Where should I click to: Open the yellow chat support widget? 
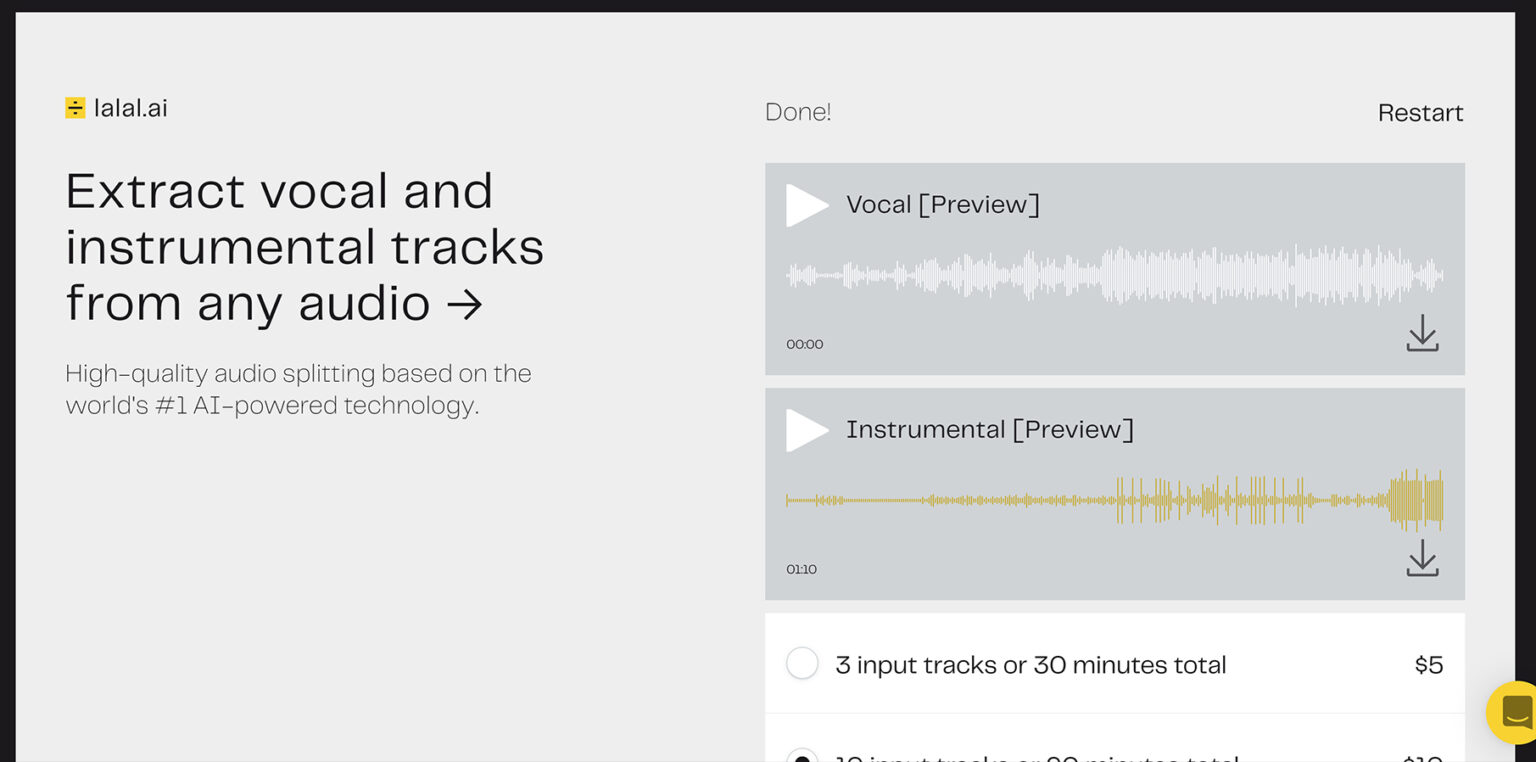tap(1514, 712)
